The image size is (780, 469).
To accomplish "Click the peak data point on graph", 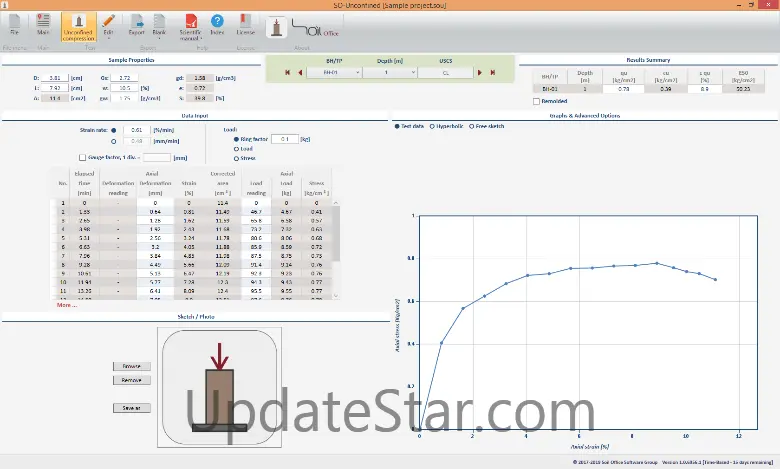I will (x=657, y=263).
